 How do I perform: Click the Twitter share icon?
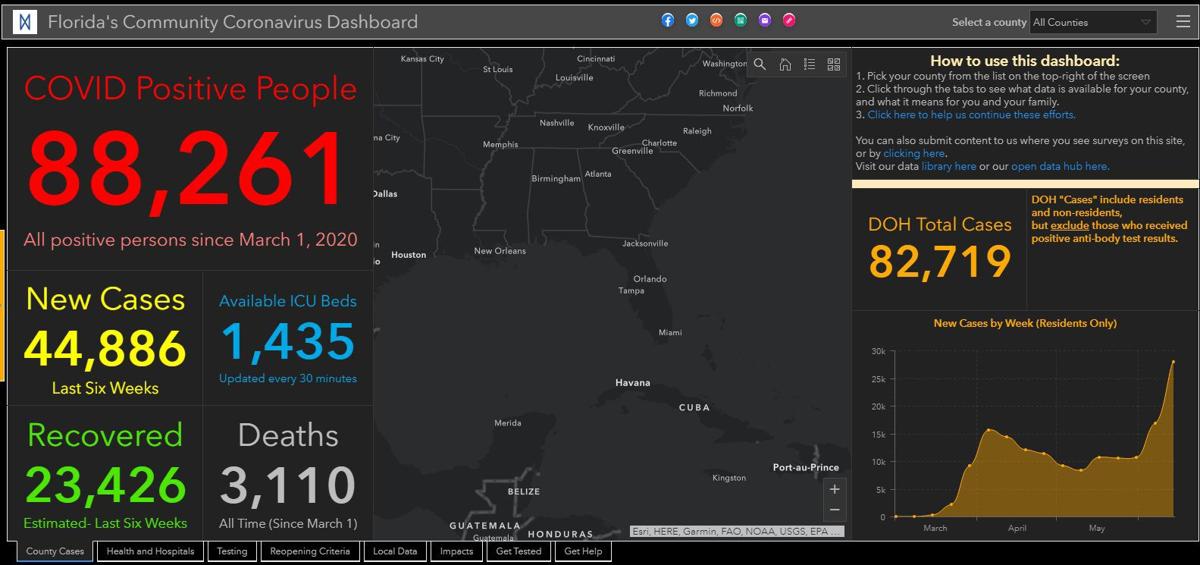coord(692,20)
